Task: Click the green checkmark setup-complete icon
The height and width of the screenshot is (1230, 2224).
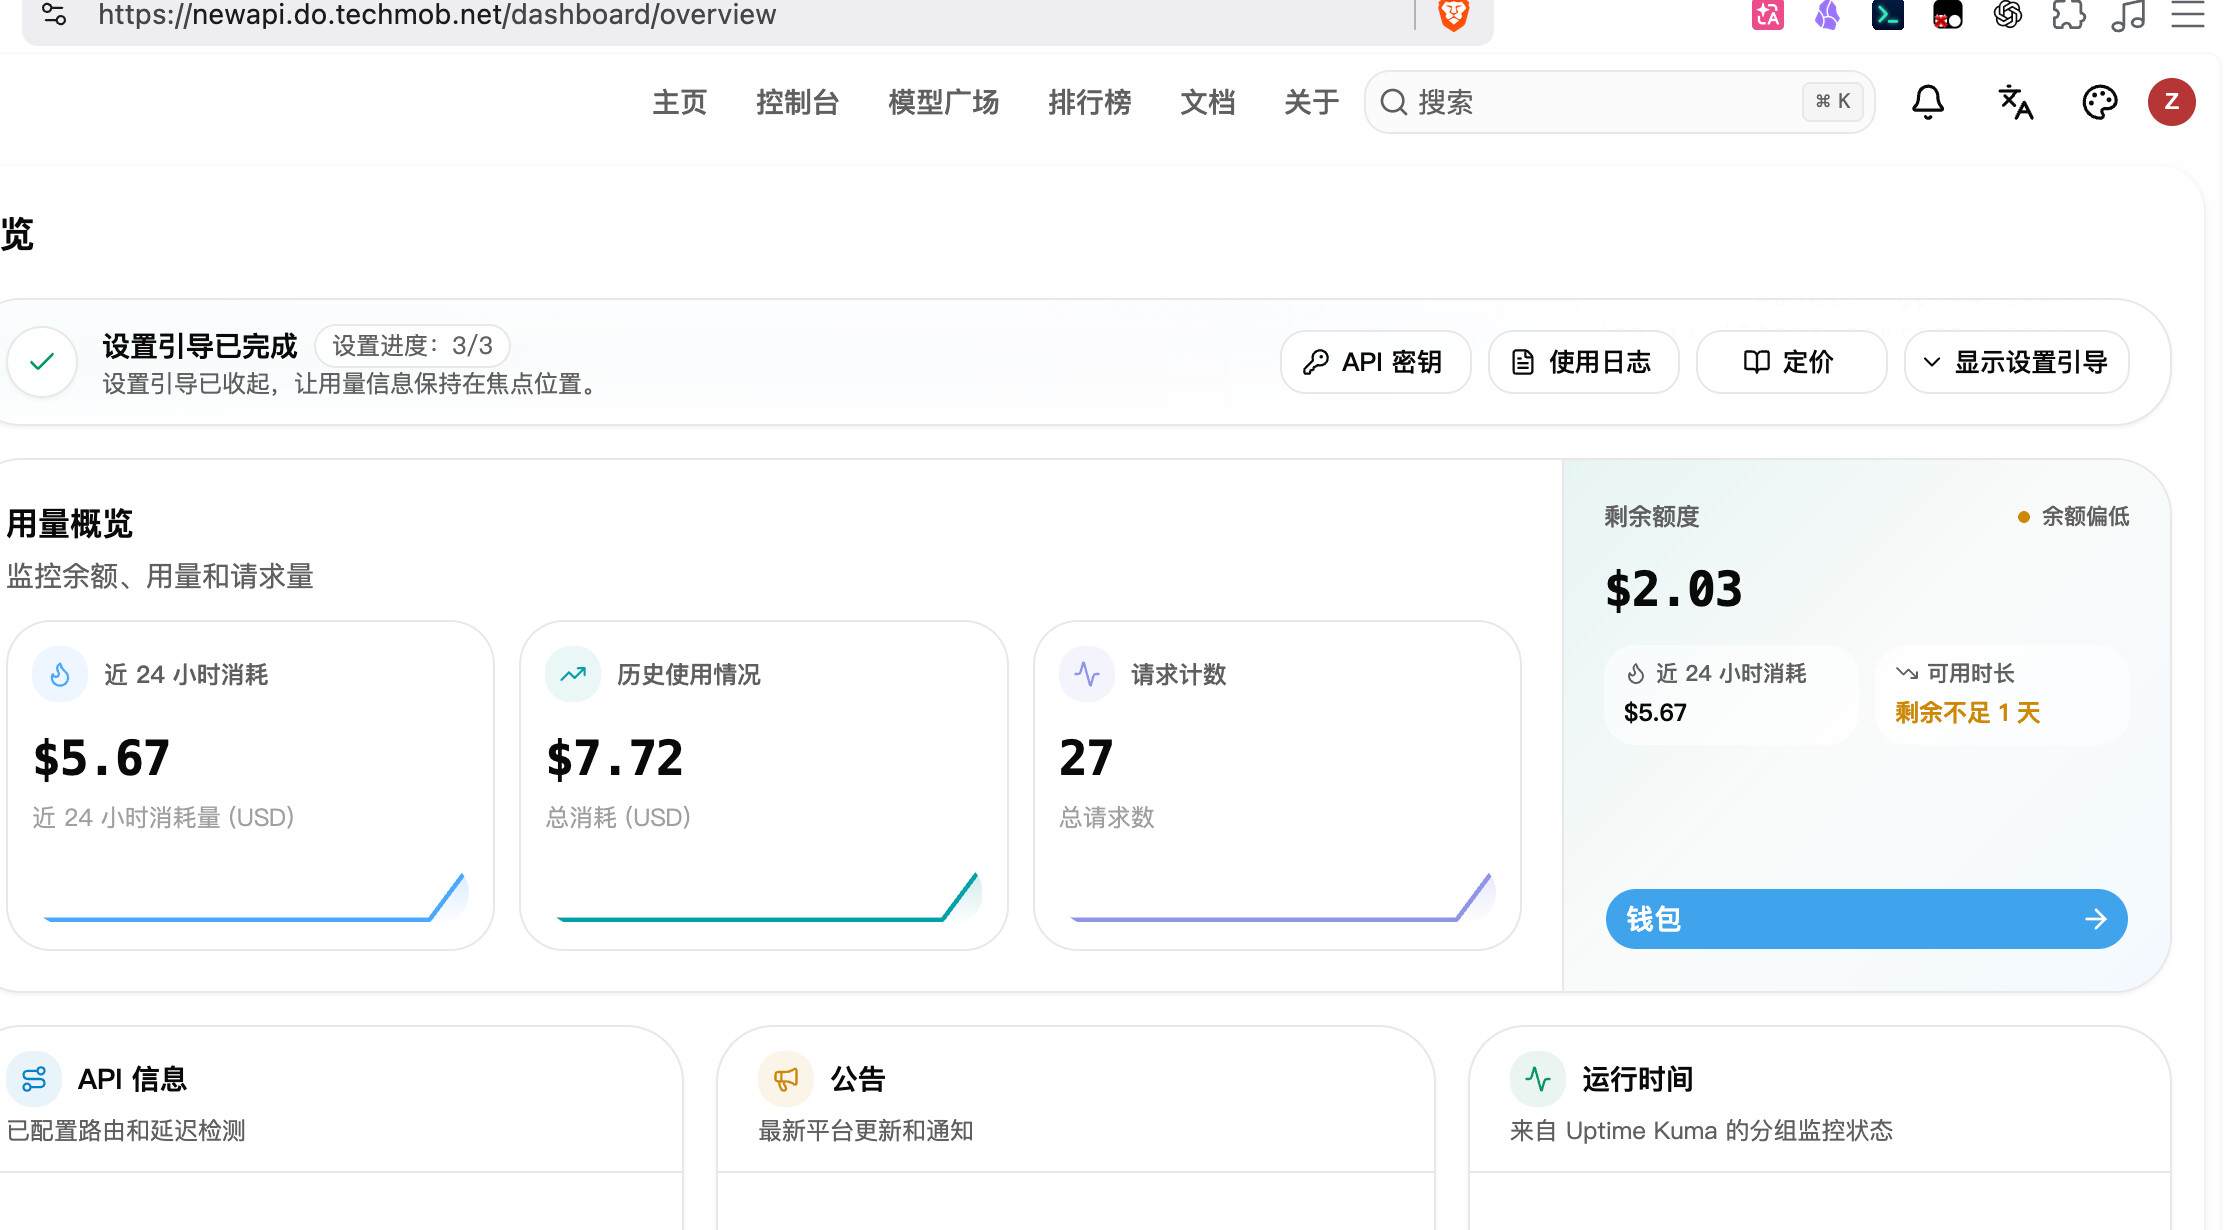Action: pos(42,362)
